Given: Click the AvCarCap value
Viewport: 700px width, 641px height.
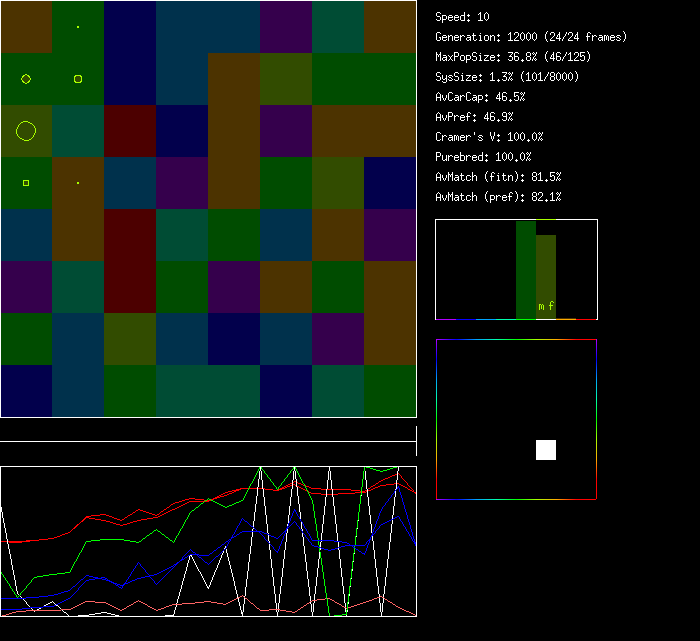Looking at the screenshot, I should (480, 97).
